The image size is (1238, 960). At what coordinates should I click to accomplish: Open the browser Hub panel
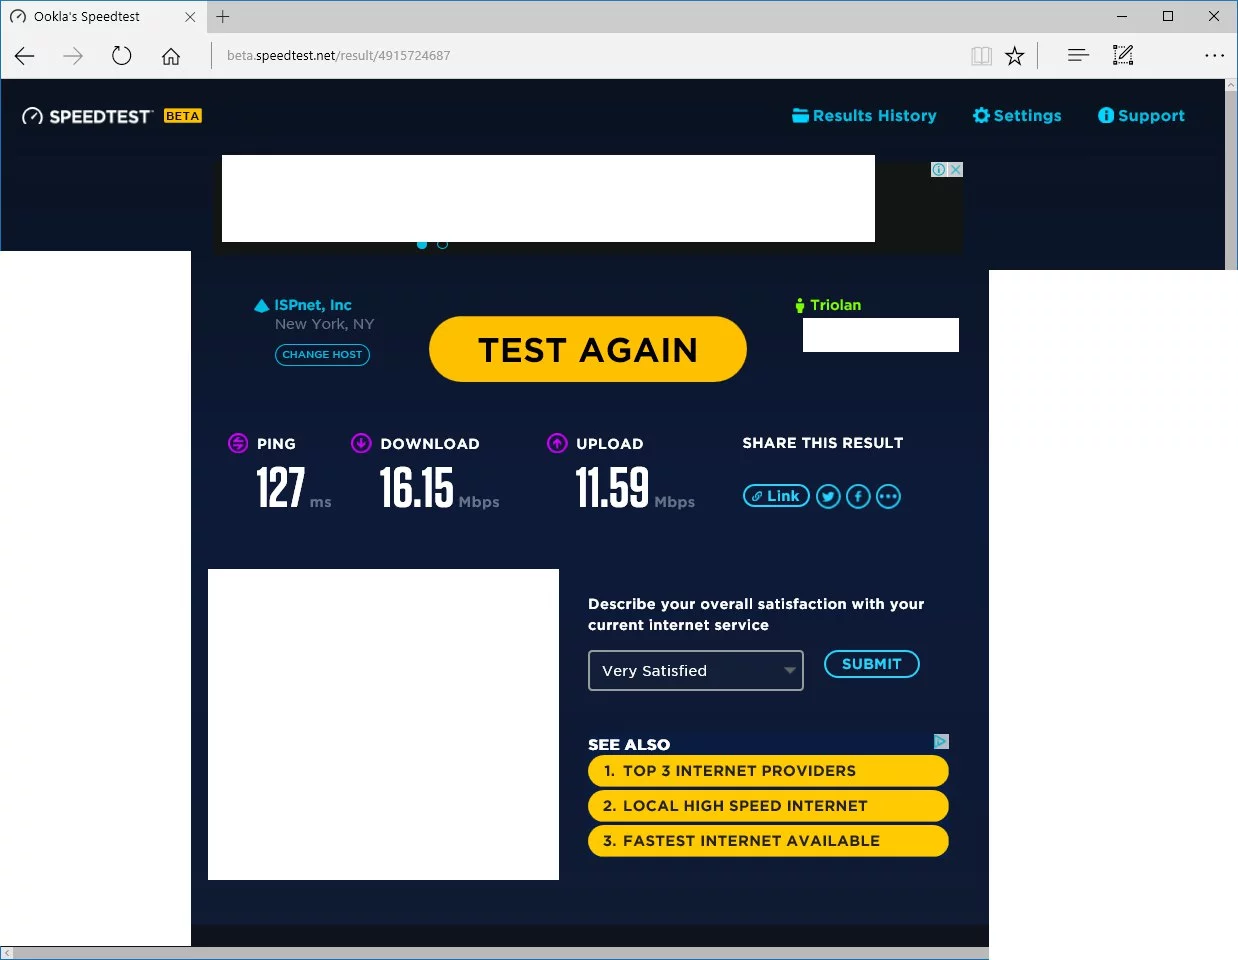pos(1077,56)
